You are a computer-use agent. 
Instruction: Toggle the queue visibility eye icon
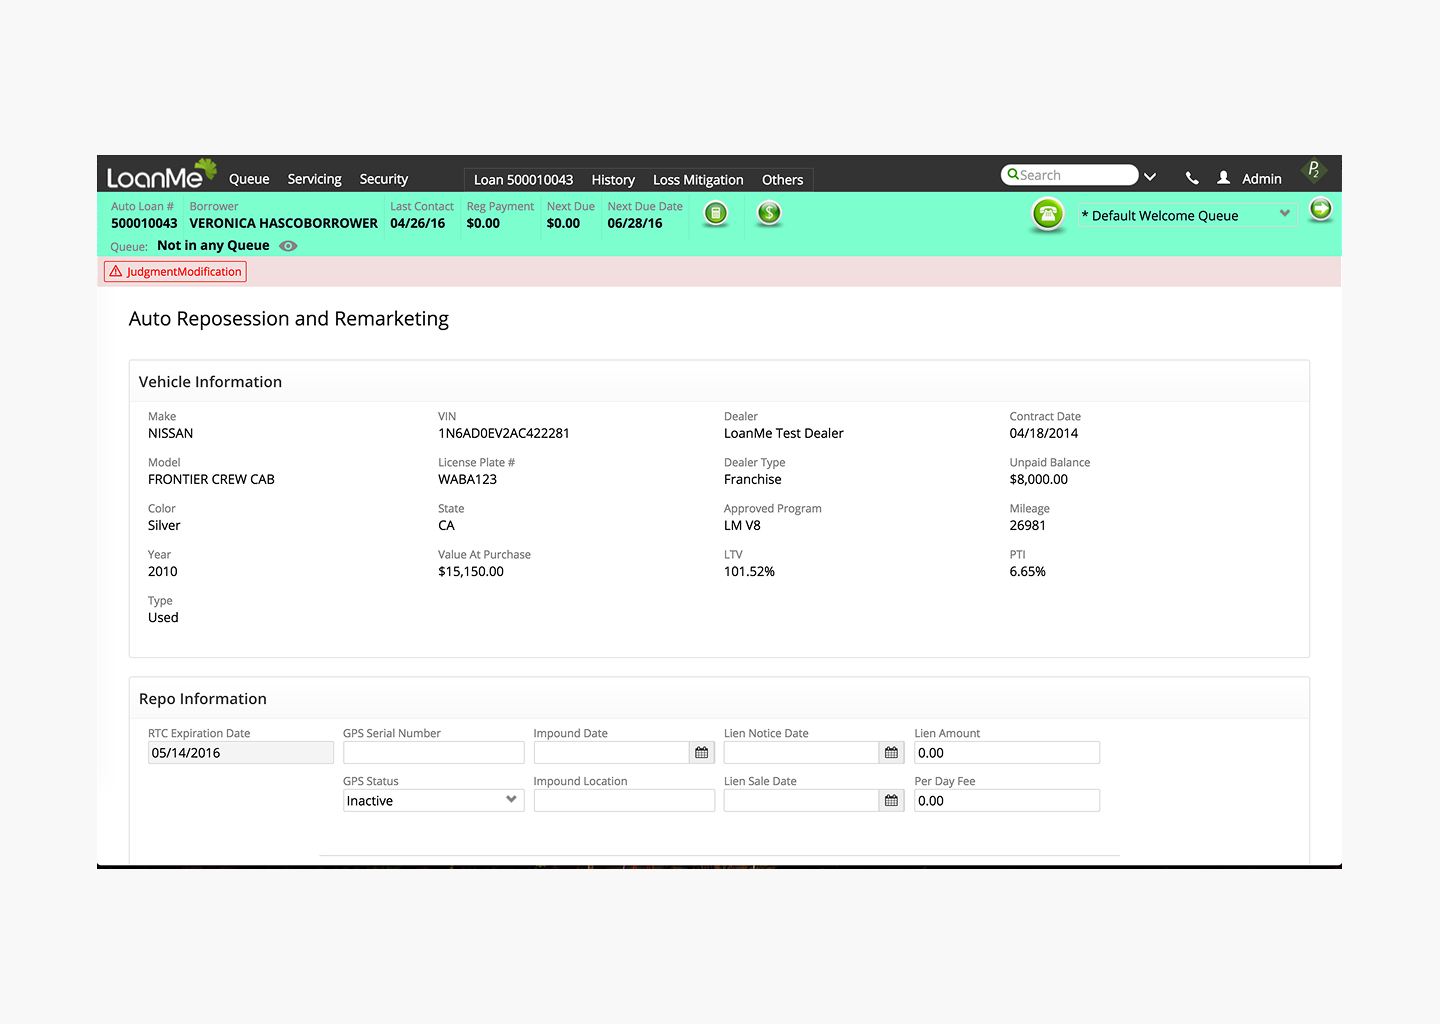point(288,246)
